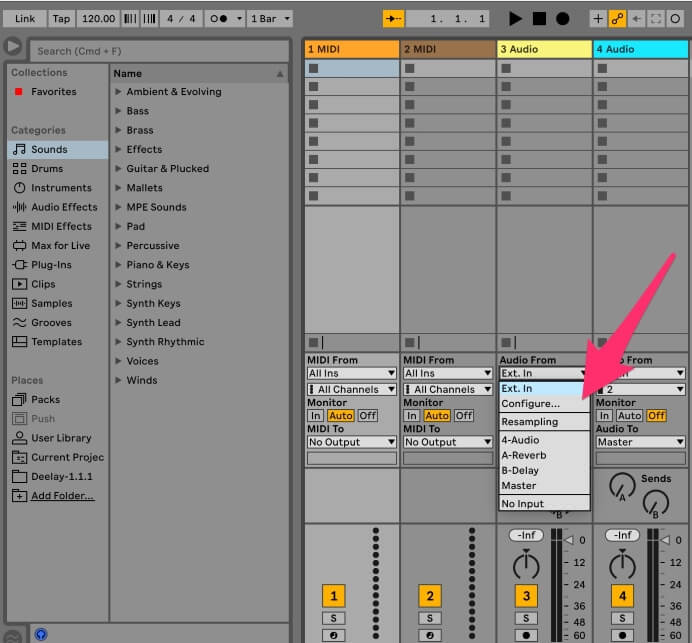Image resolution: width=692 pixels, height=643 pixels.
Task: Open the Audio Effects category
Action: click(64, 207)
